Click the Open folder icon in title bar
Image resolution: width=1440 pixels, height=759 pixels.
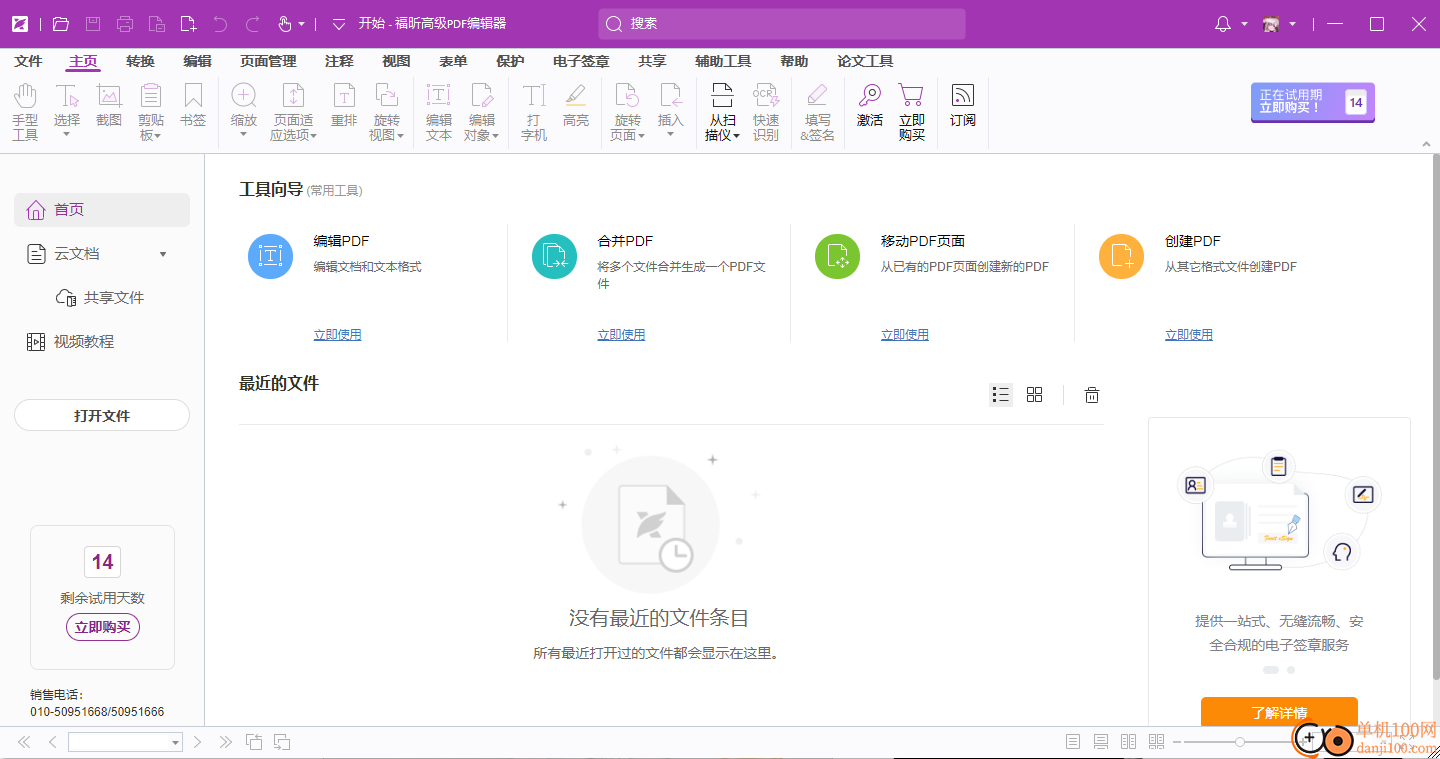click(61, 24)
